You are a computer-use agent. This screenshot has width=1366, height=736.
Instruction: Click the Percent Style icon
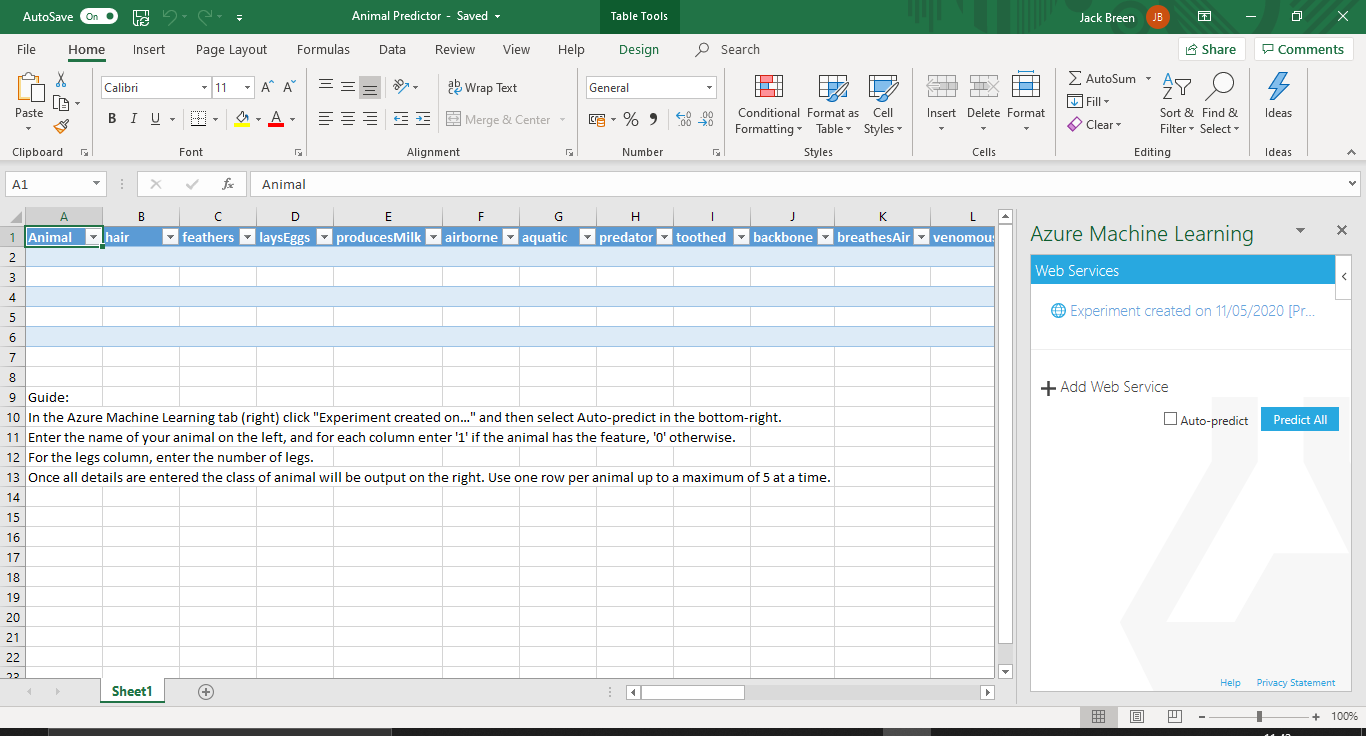[630, 118]
